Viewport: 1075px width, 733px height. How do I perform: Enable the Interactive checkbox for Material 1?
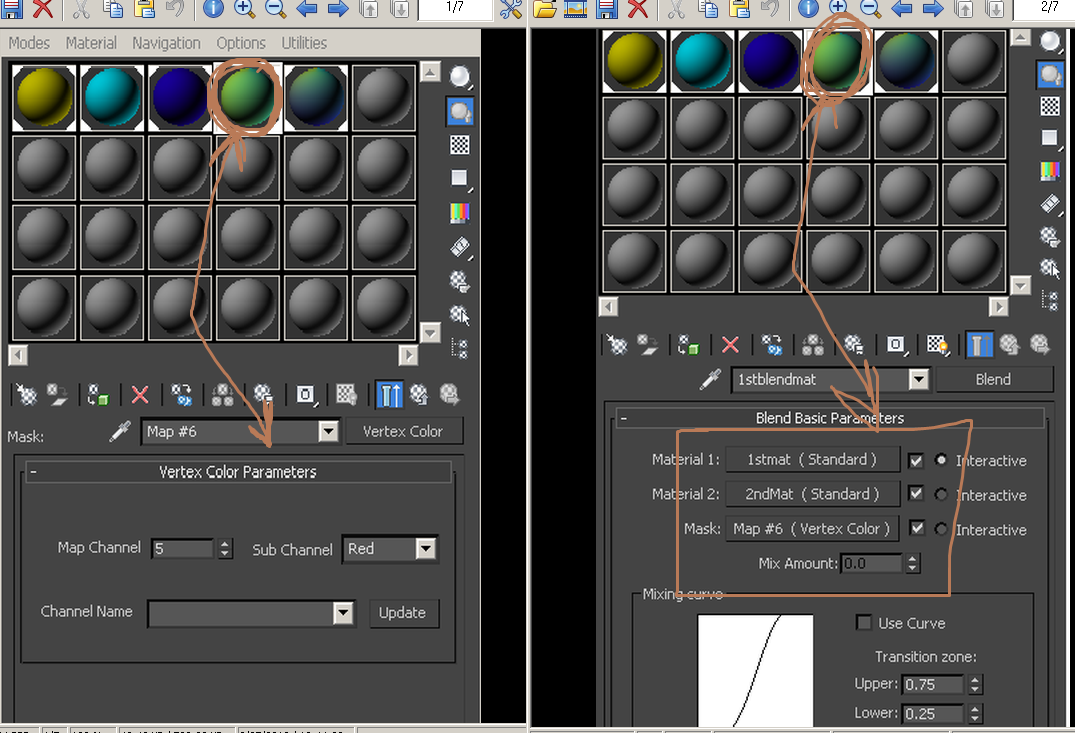pyautogui.click(x=916, y=460)
